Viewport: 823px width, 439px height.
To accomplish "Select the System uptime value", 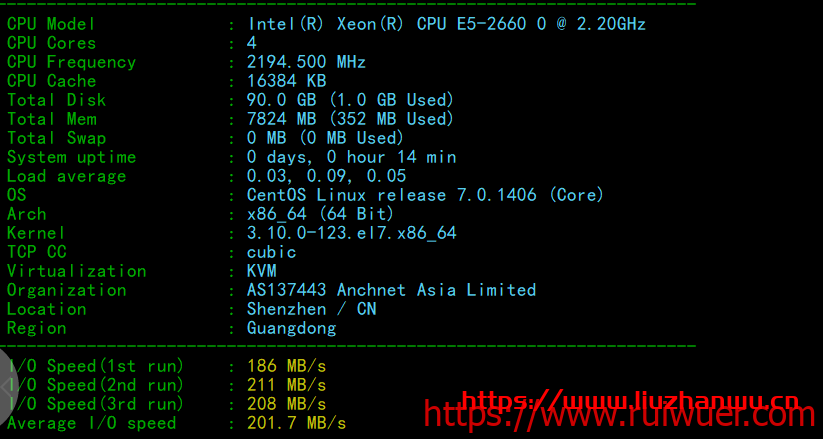I will click(351, 157).
